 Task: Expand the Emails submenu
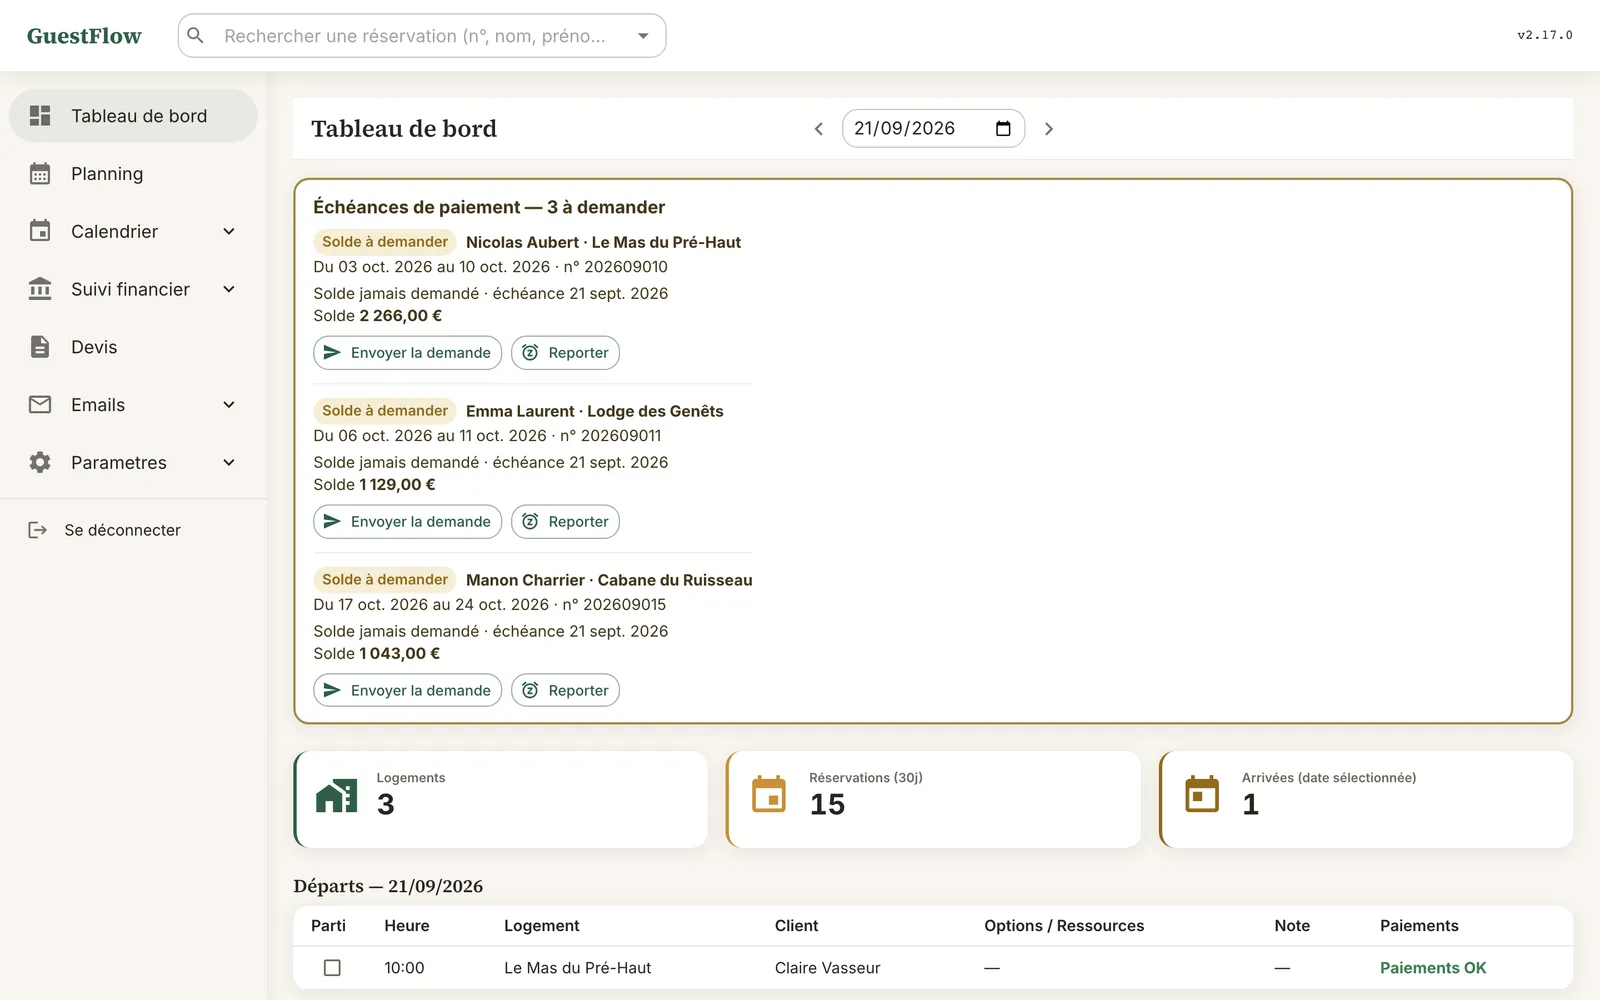tap(229, 405)
